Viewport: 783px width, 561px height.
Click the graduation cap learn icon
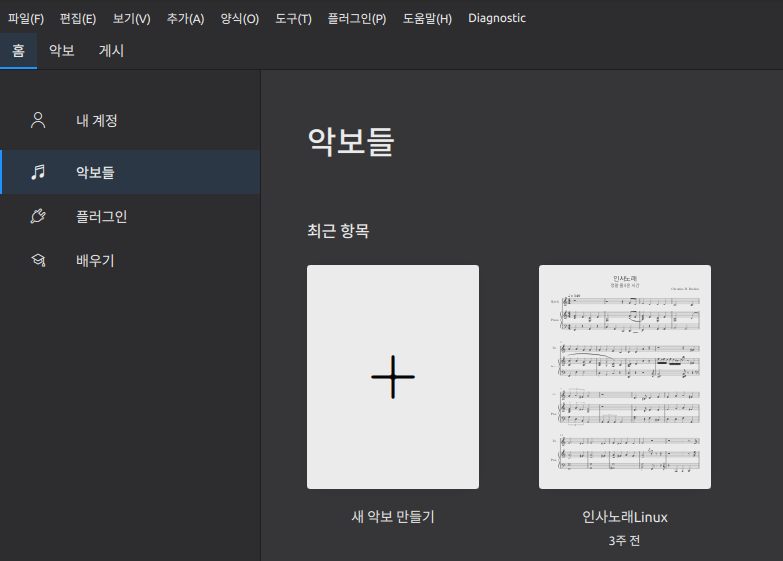38,260
